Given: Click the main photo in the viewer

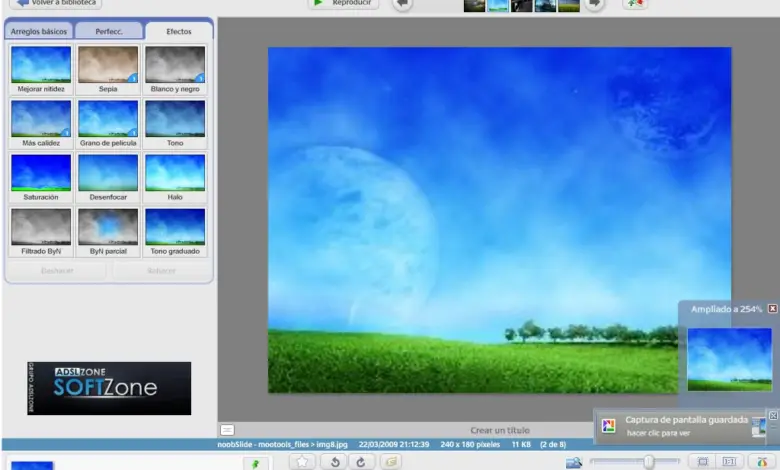Looking at the screenshot, I should coord(499,220).
